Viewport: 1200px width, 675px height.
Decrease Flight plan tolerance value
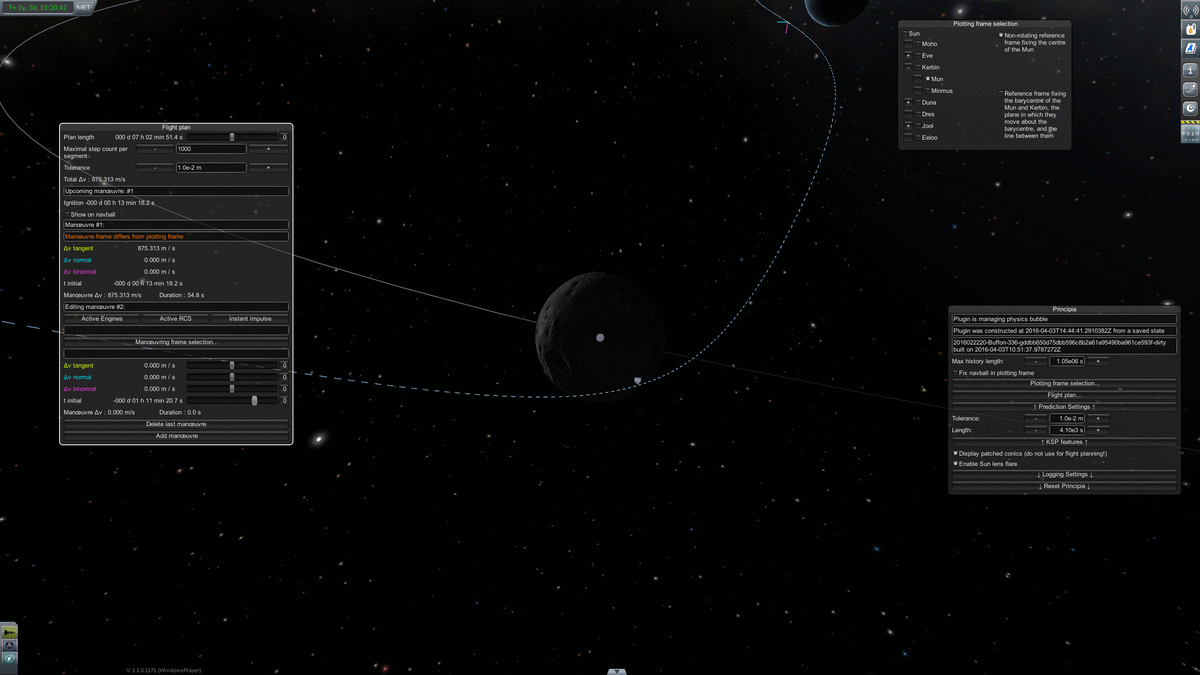tap(155, 168)
